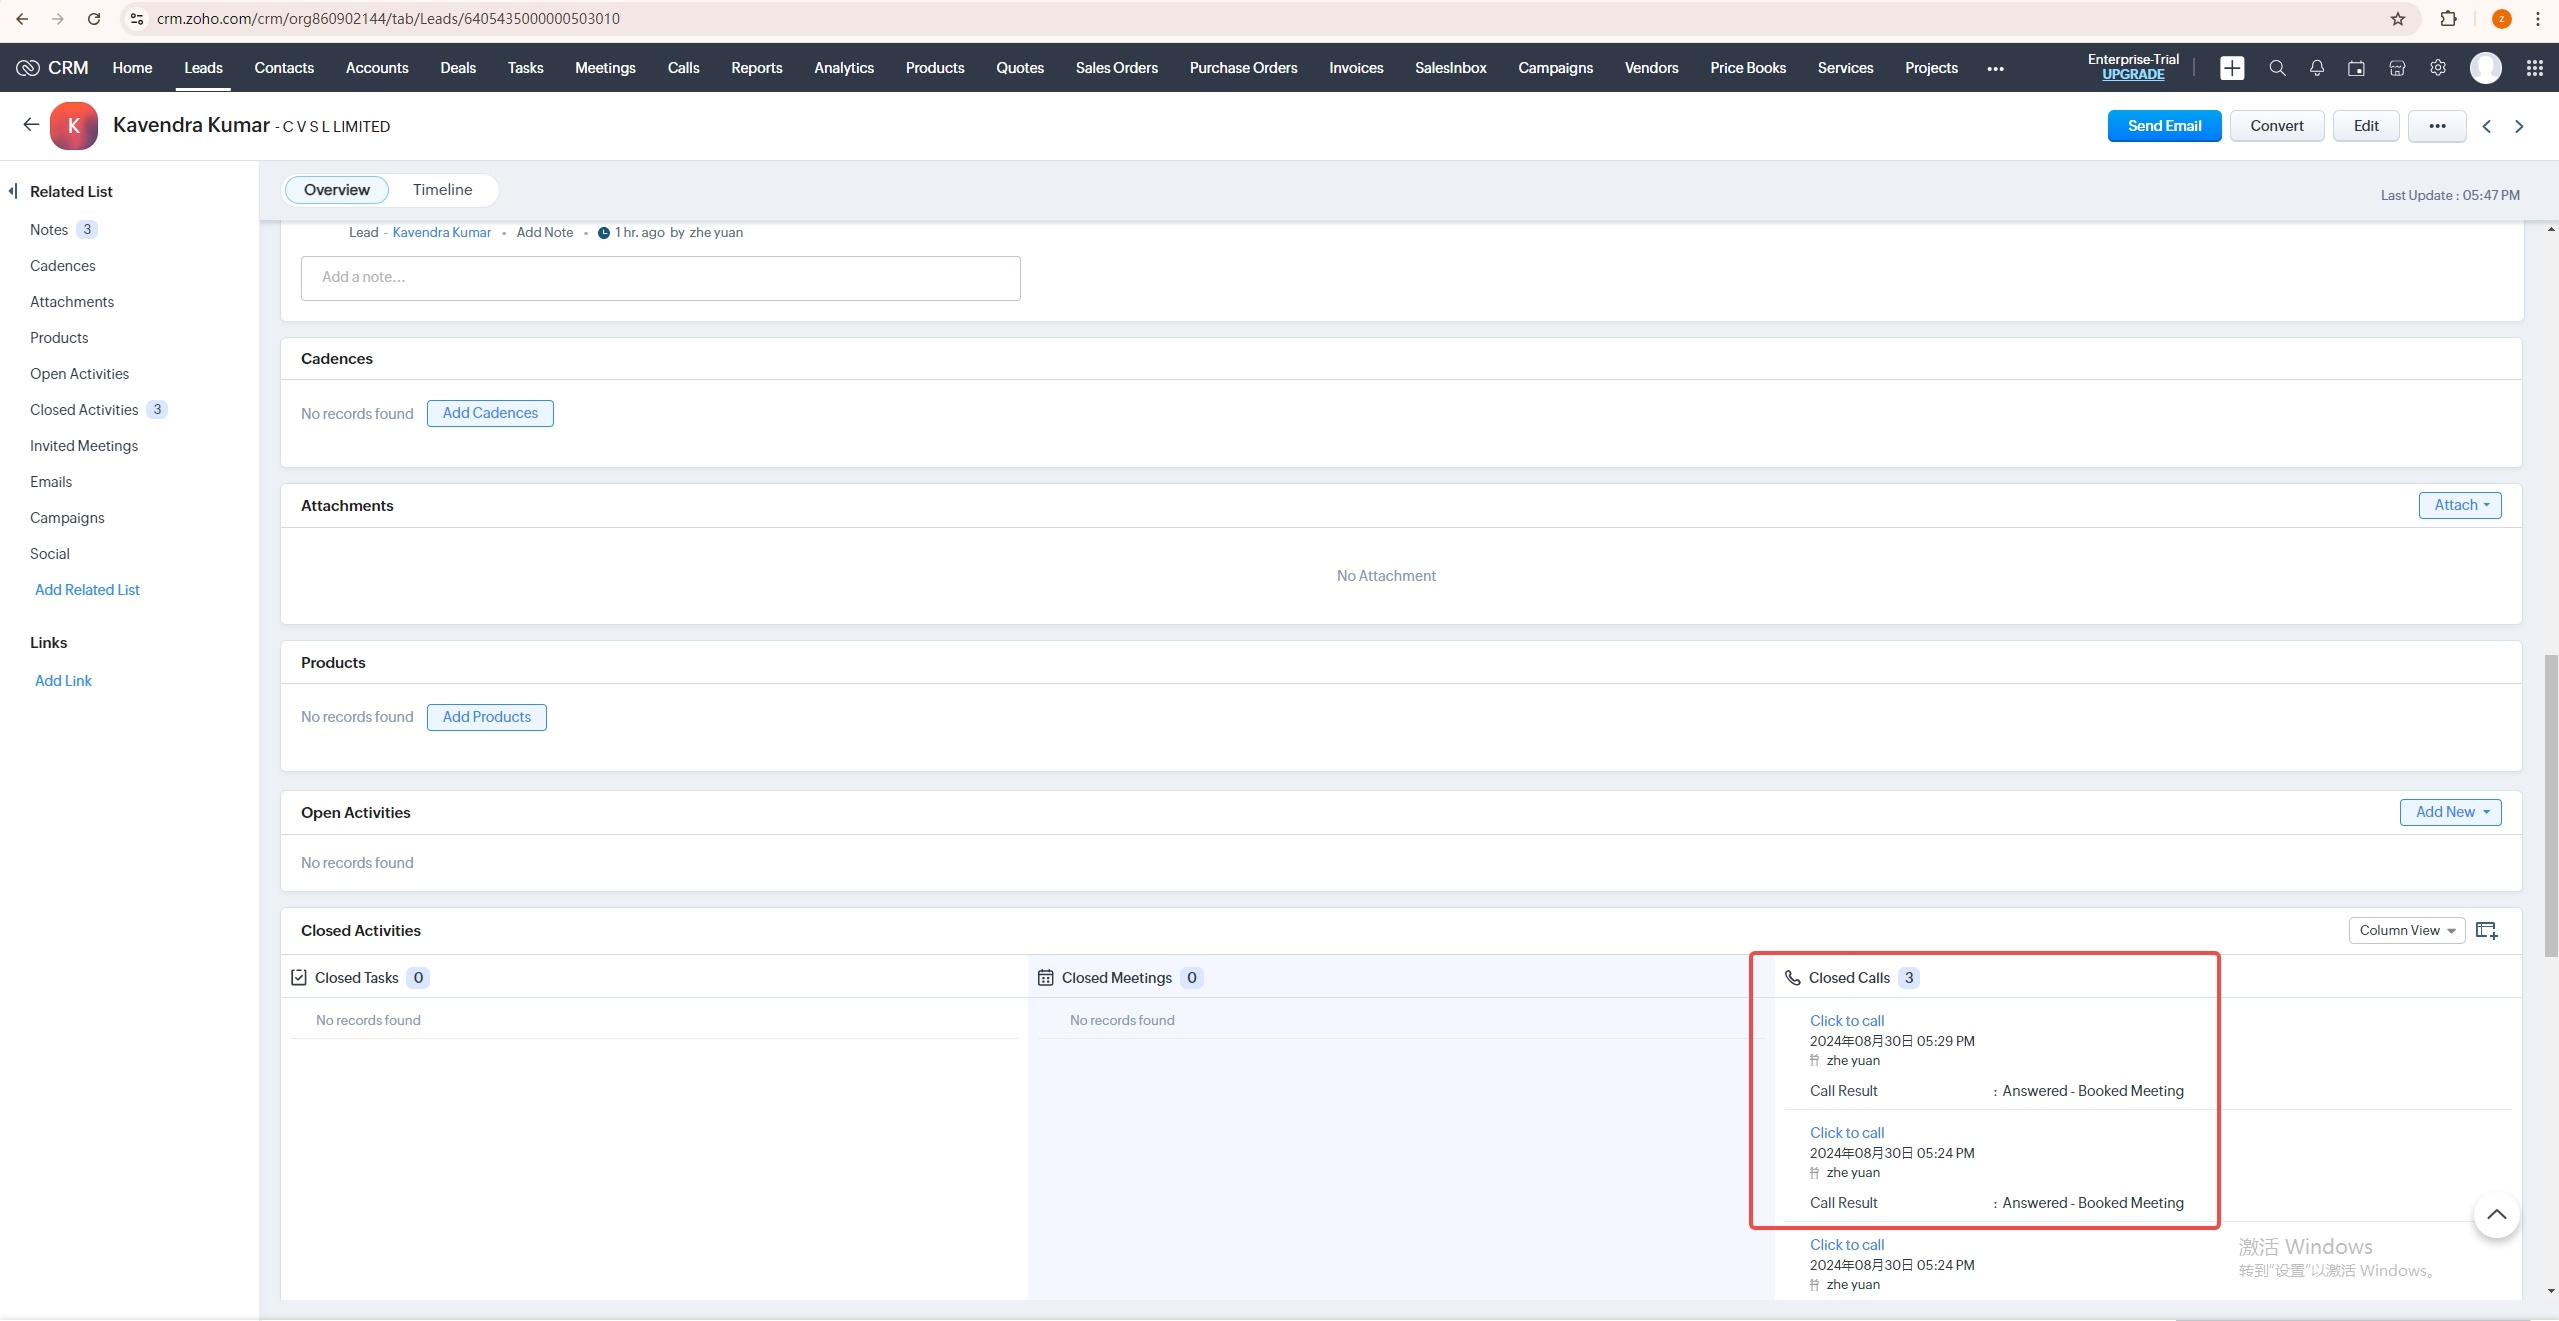Click the Add Cadences button
The height and width of the screenshot is (1321, 2559).
click(490, 413)
